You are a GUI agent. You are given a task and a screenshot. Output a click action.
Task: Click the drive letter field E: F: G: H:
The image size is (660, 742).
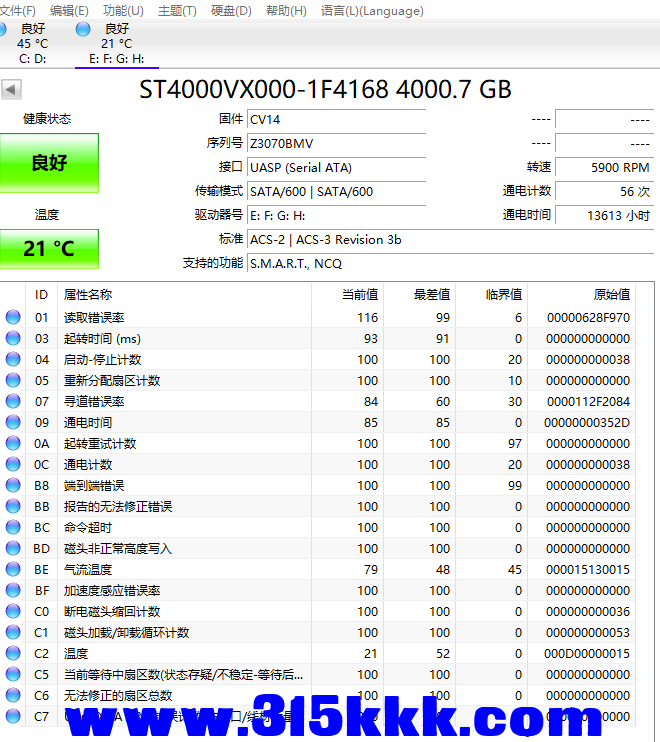click(x=336, y=216)
